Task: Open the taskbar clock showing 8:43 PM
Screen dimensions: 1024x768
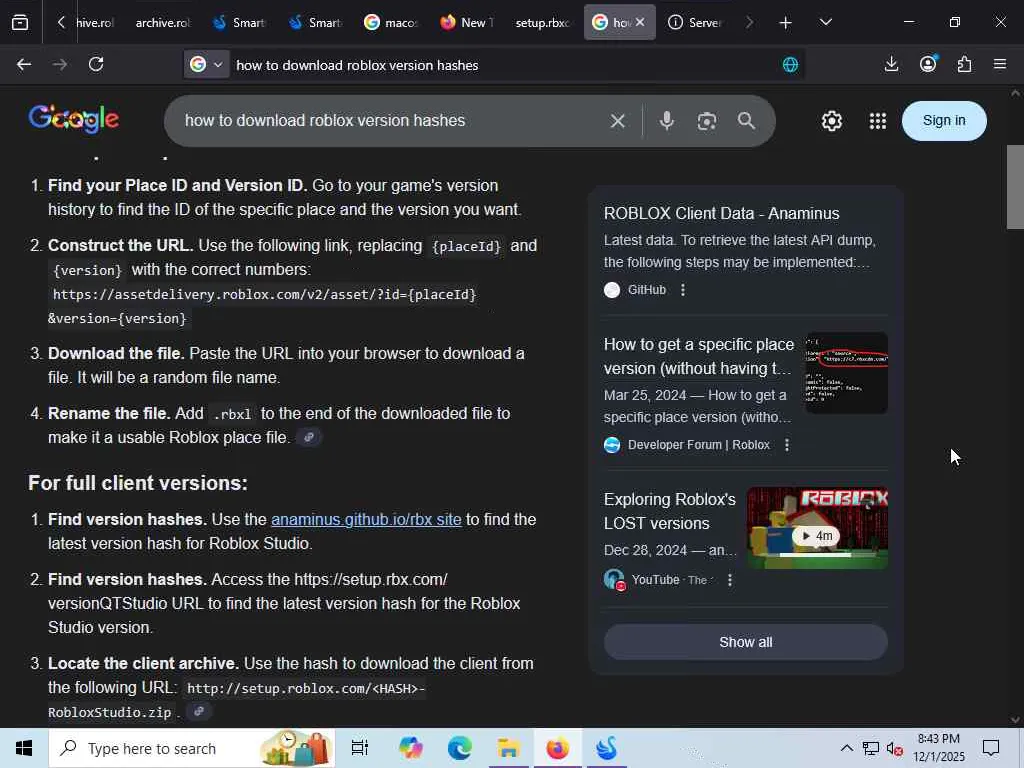Action: tap(938, 748)
